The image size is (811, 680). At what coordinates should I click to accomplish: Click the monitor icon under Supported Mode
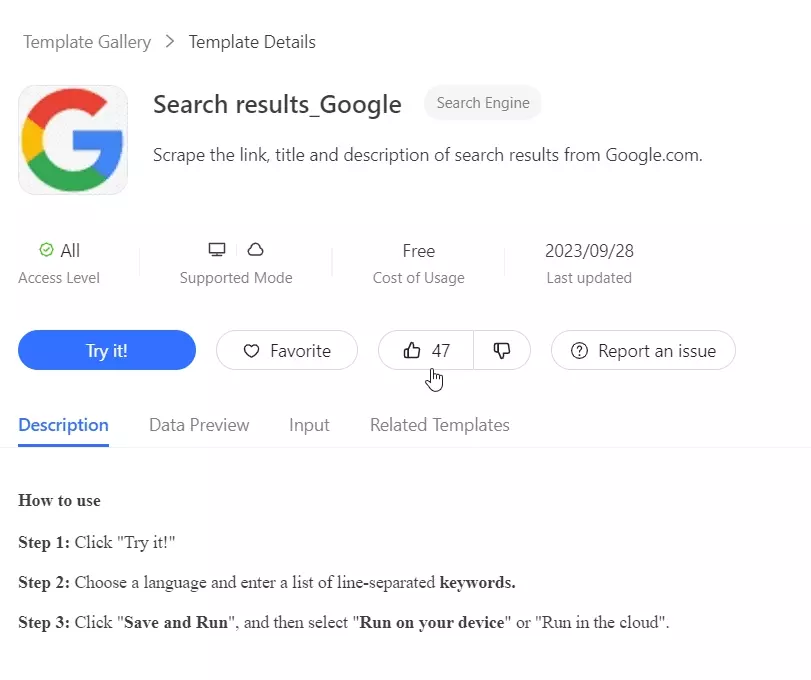click(x=217, y=248)
